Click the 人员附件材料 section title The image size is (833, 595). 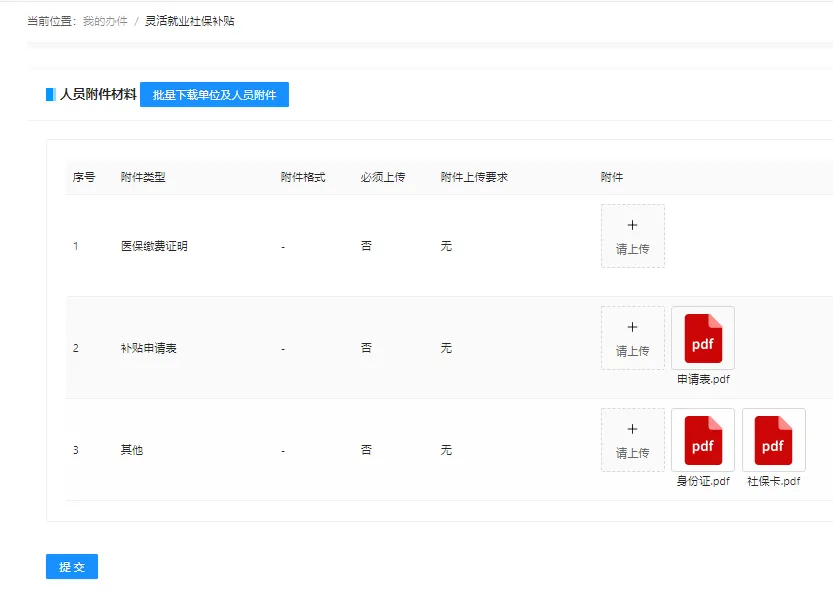[98, 95]
